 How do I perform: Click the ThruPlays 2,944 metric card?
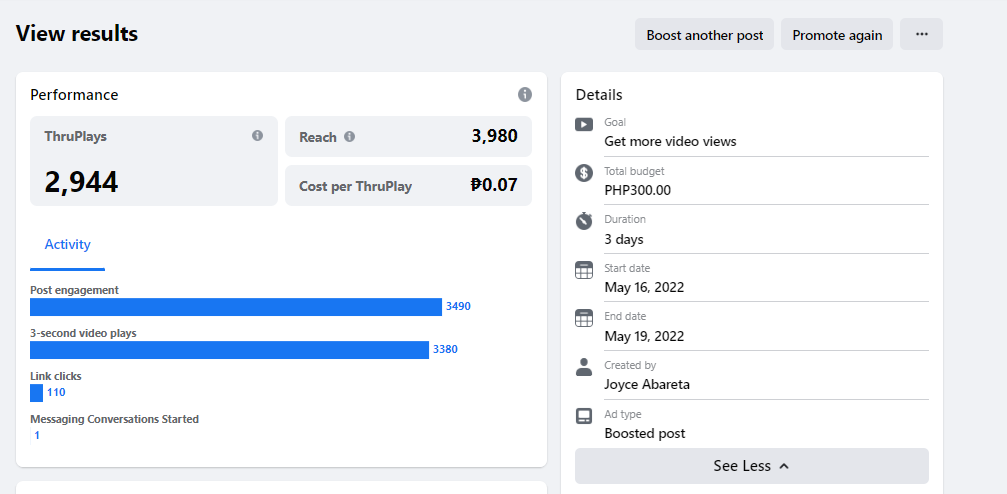153,161
